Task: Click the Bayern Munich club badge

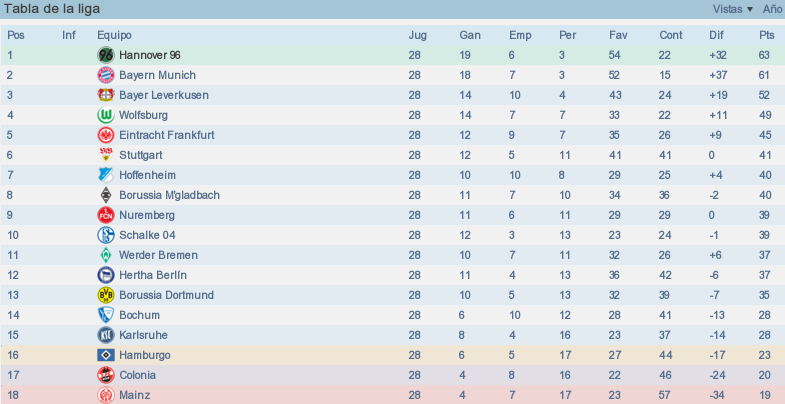Action: tap(106, 75)
